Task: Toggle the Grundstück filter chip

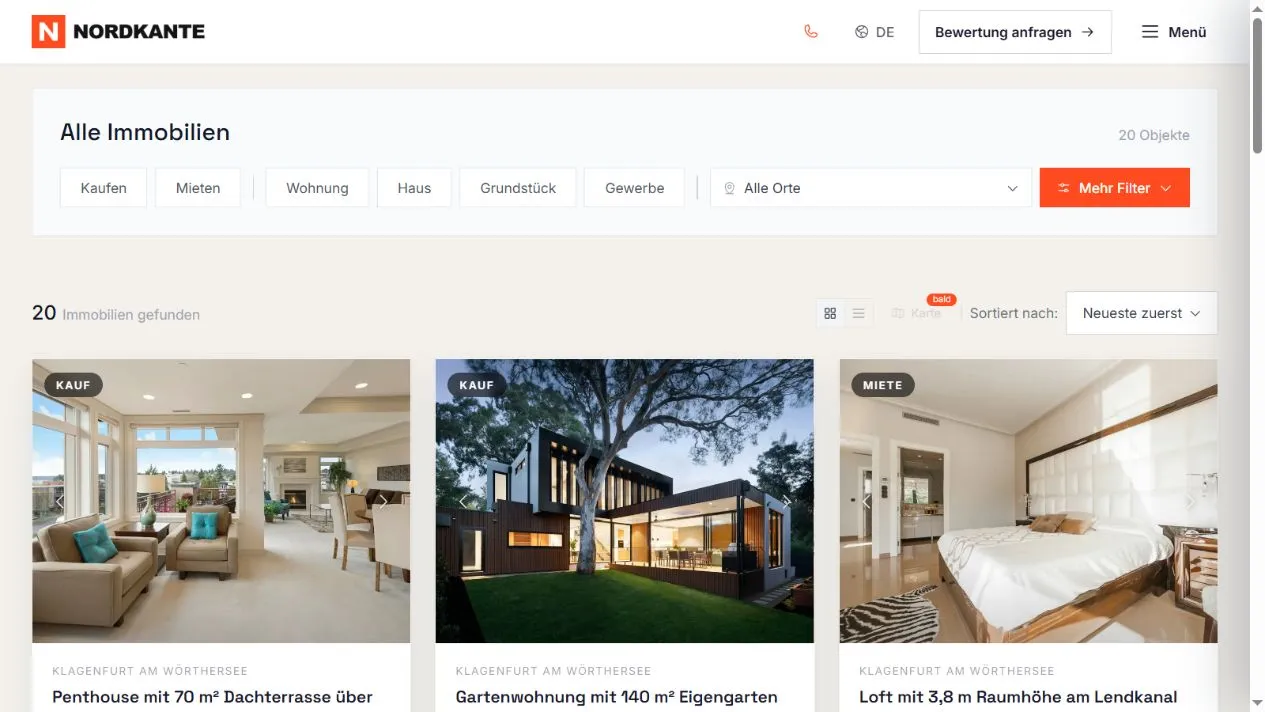Action: [x=518, y=188]
